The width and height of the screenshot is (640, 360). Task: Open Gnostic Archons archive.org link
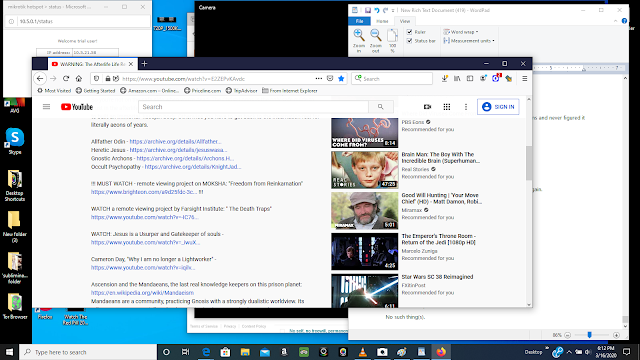tap(185, 158)
